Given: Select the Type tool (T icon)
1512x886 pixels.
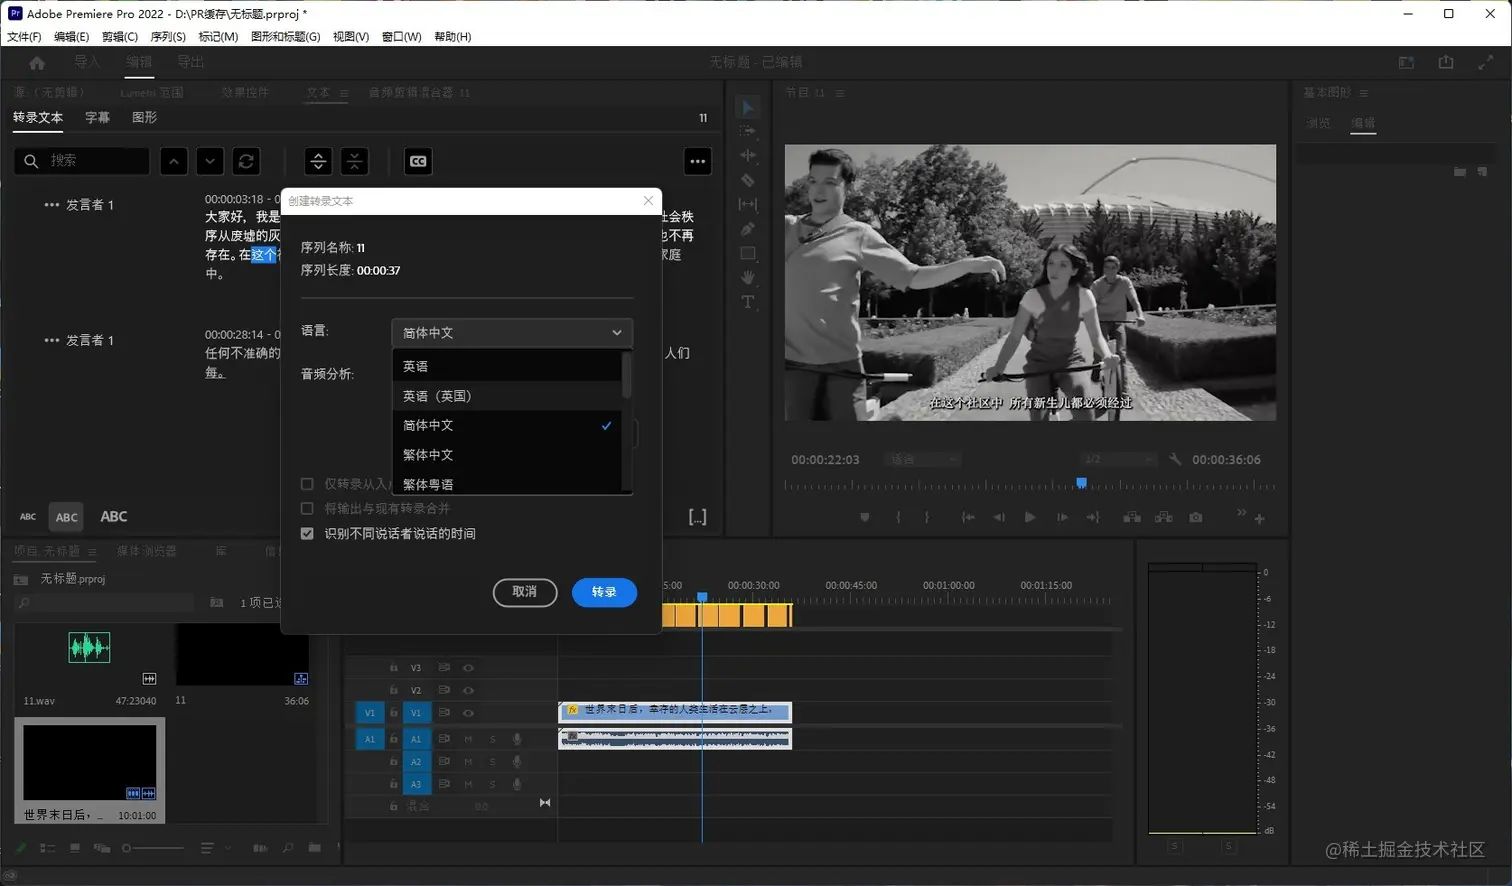Looking at the screenshot, I should [747, 302].
